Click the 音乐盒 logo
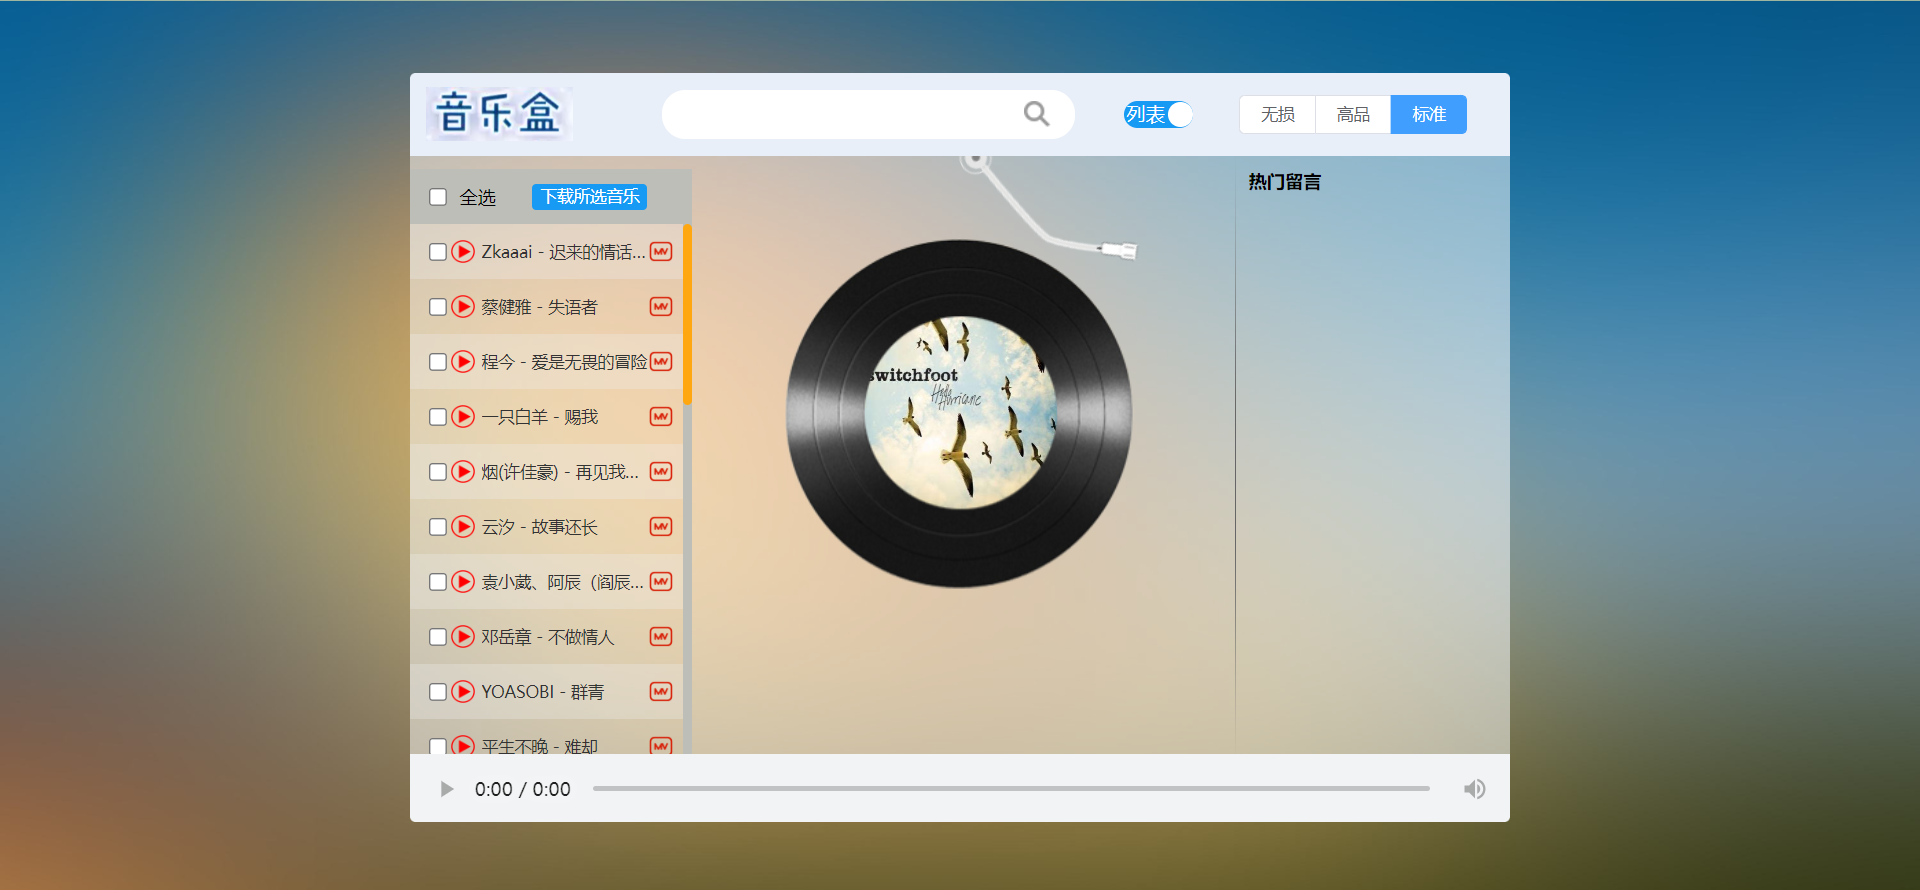The width and height of the screenshot is (1920, 890). tap(499, 113)
